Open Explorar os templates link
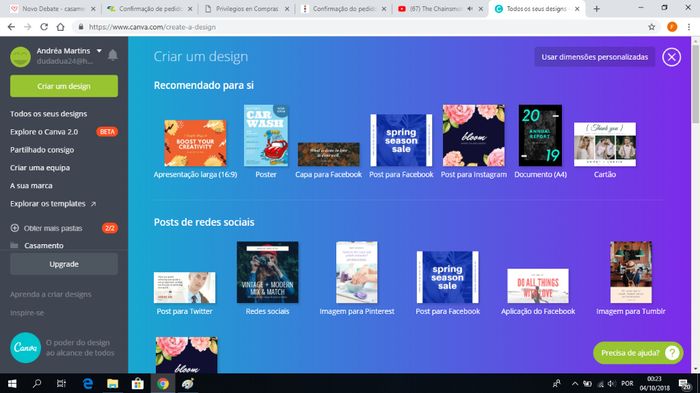This screenshot has width=700, height=393. coord(48,203)
